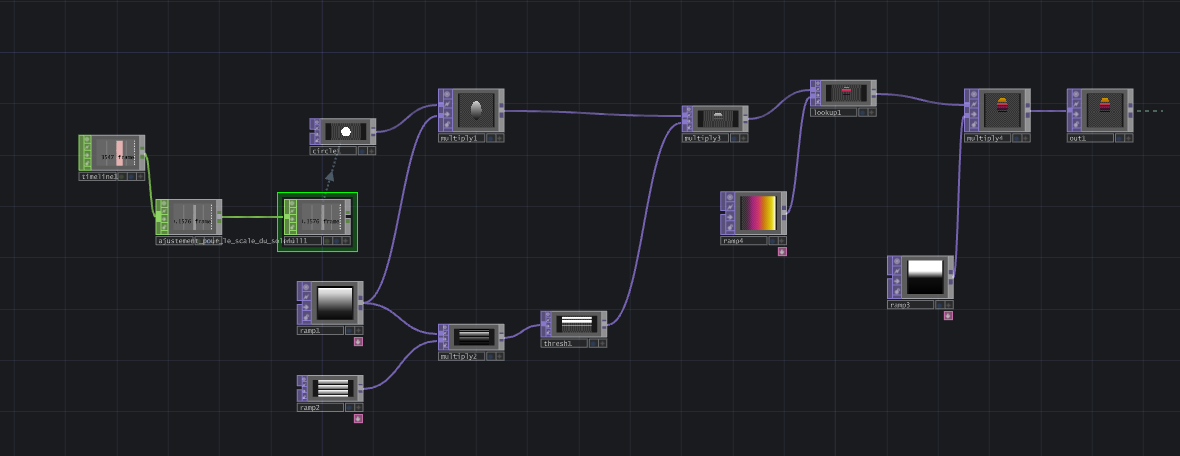This screenshot has width=1180, height=456.
Task: Click the lookup1 node name label
Action: 830,113
